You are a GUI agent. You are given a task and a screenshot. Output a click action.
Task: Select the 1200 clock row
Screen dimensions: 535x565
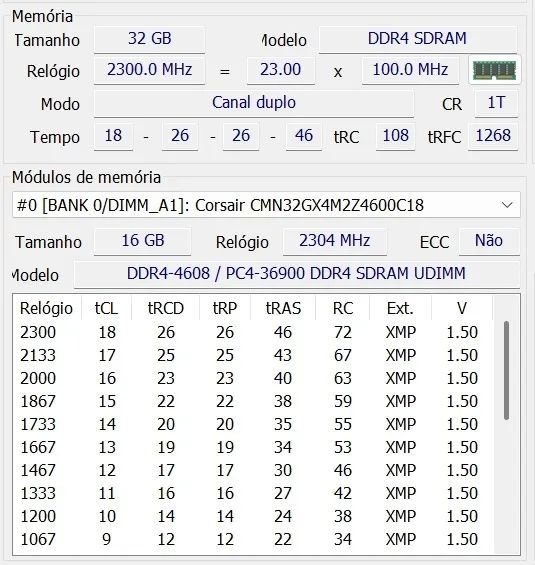pyautogui.click(x=253, y=517)
